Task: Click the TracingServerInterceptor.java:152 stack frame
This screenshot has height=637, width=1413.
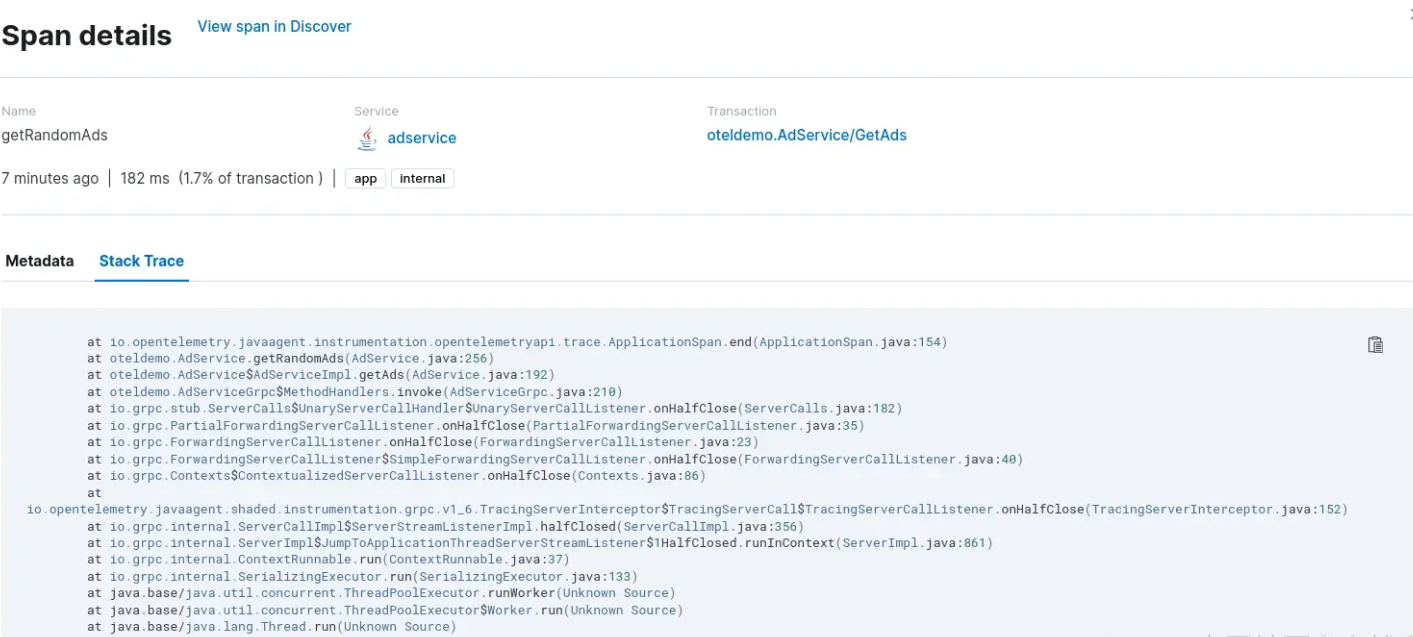Action: pyautogui.click(x=1219, y=509)
